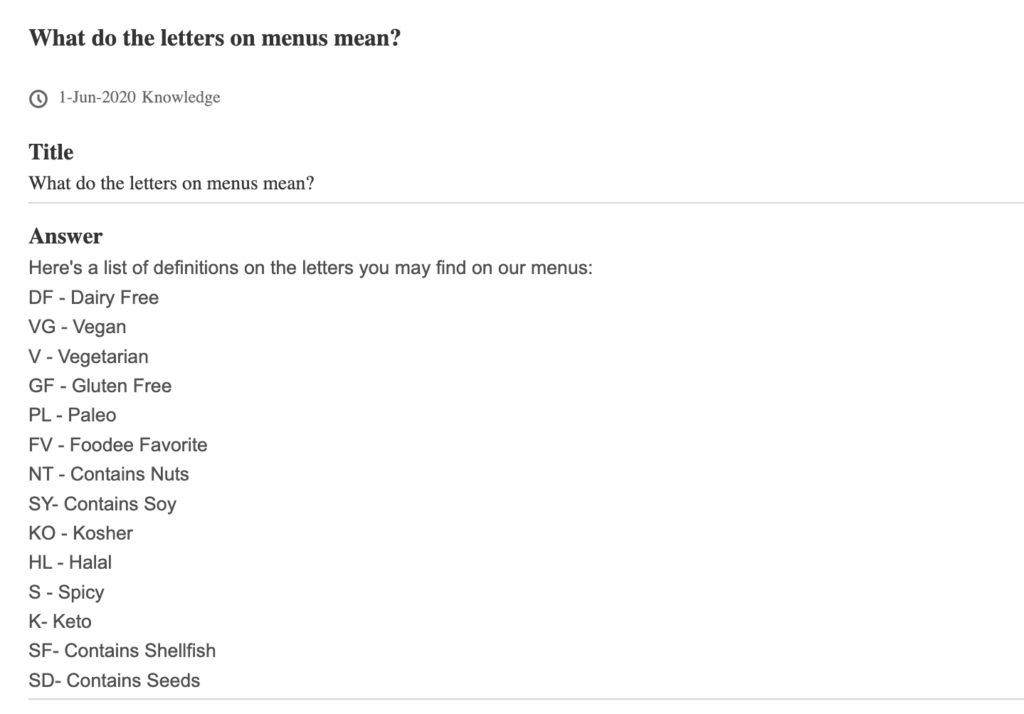The image size is (1024, 714).
Task: Click the PL - Paleo entry
Action: coord(72,415)
